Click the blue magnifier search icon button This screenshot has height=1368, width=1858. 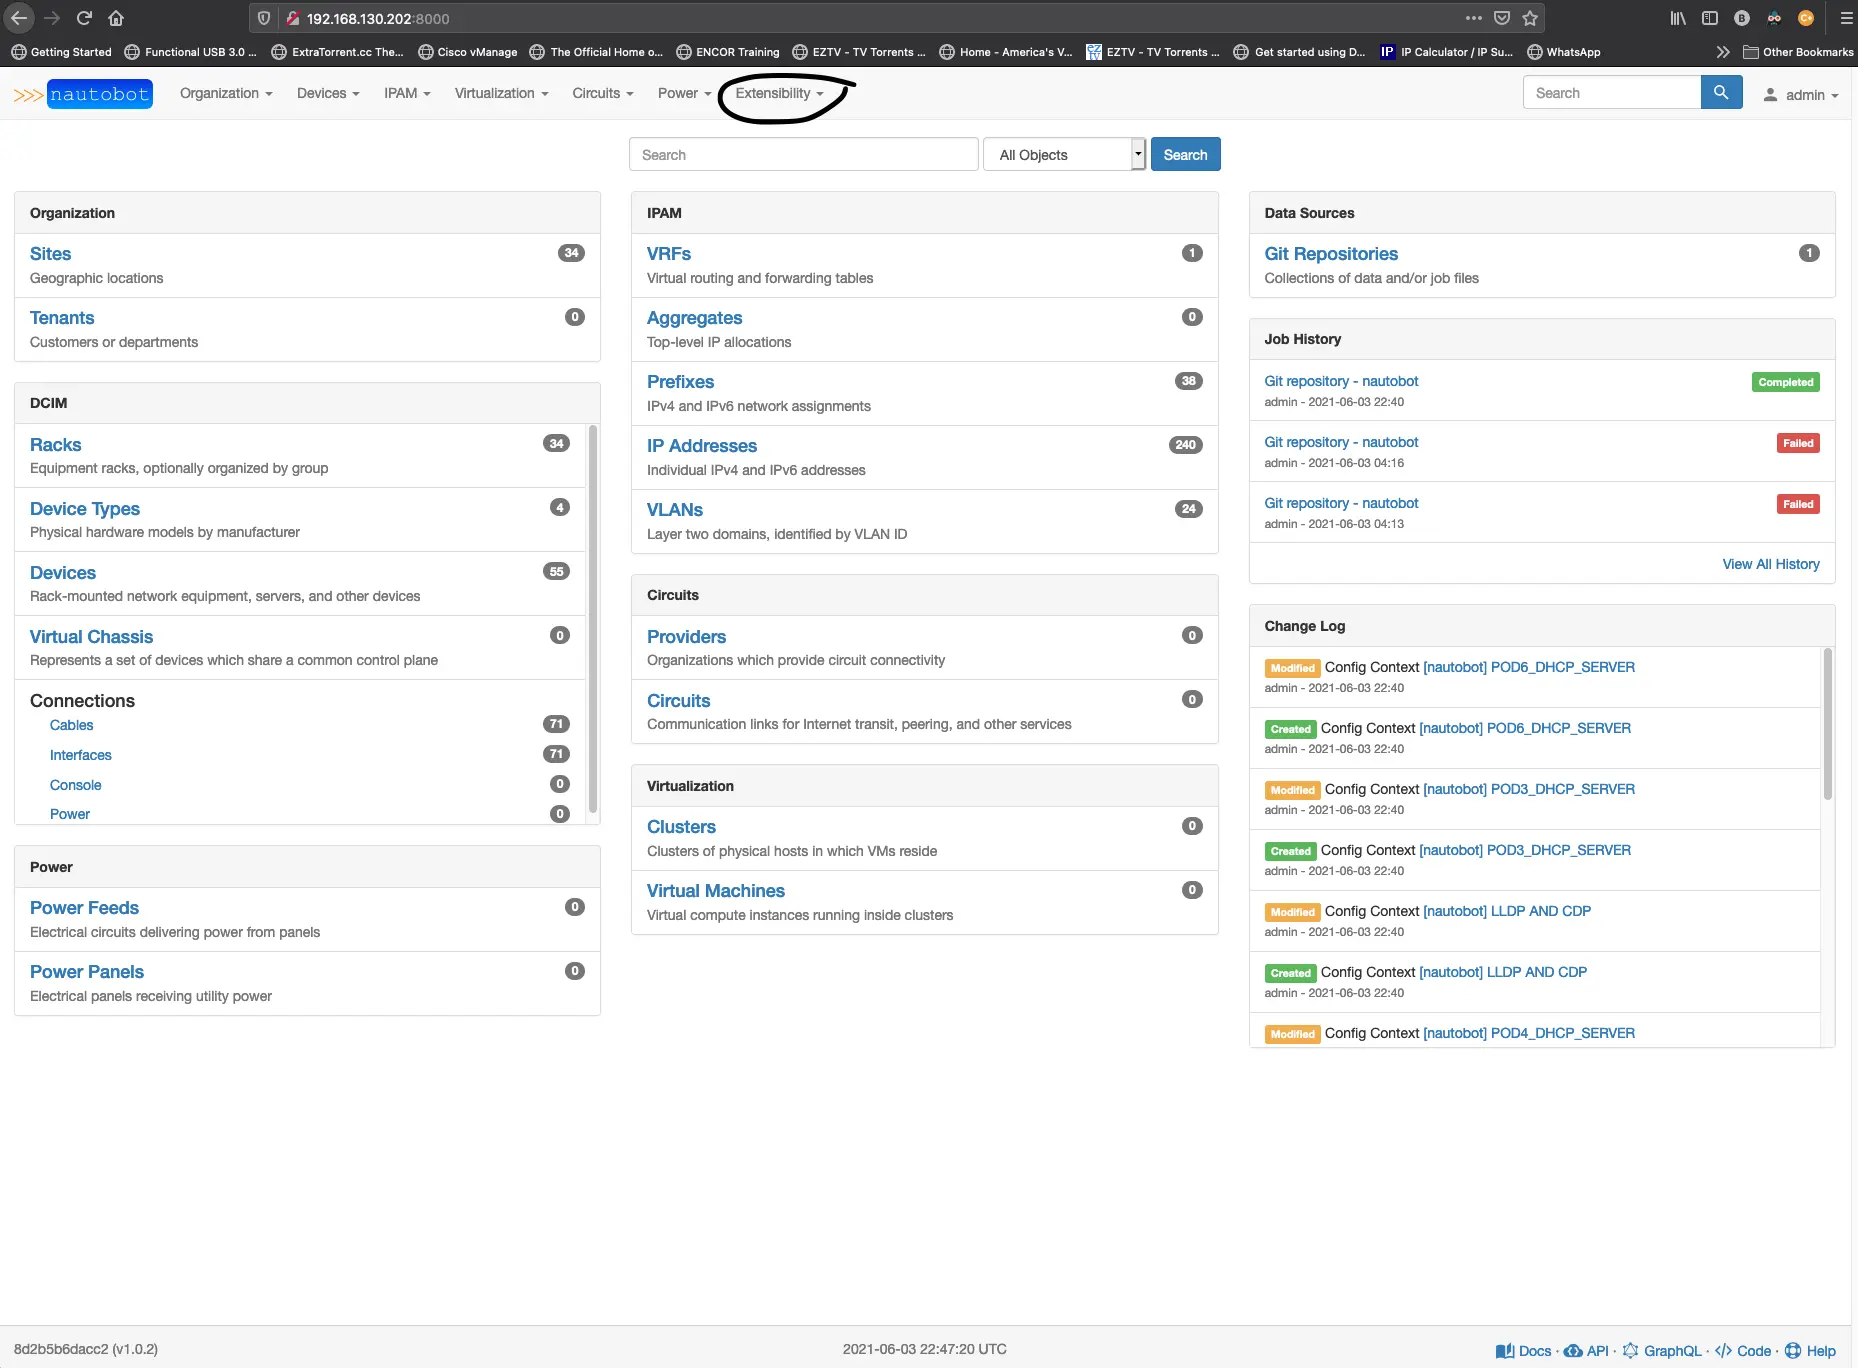1720,93
